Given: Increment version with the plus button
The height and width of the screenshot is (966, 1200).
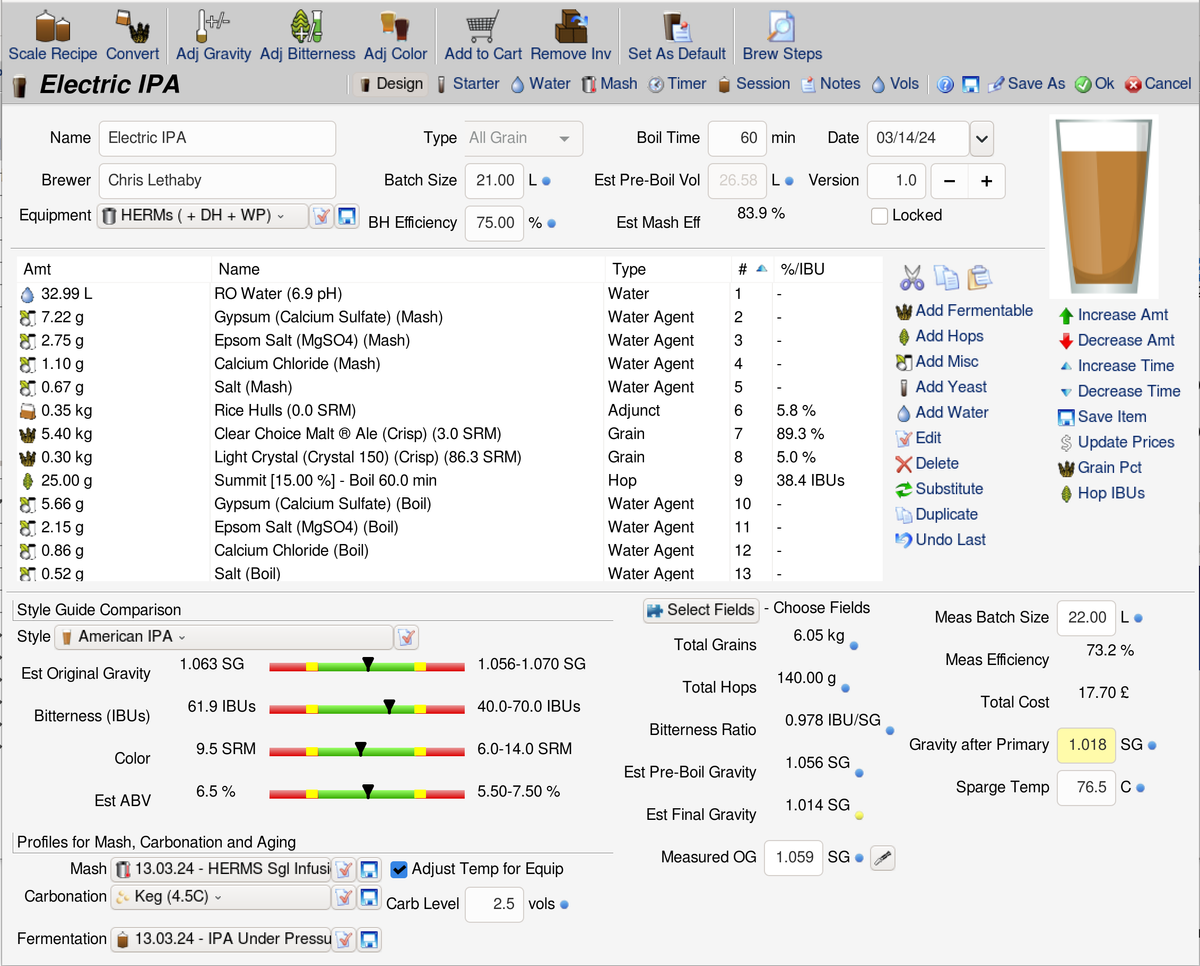Looking at the screenshot, I should 986,181.
